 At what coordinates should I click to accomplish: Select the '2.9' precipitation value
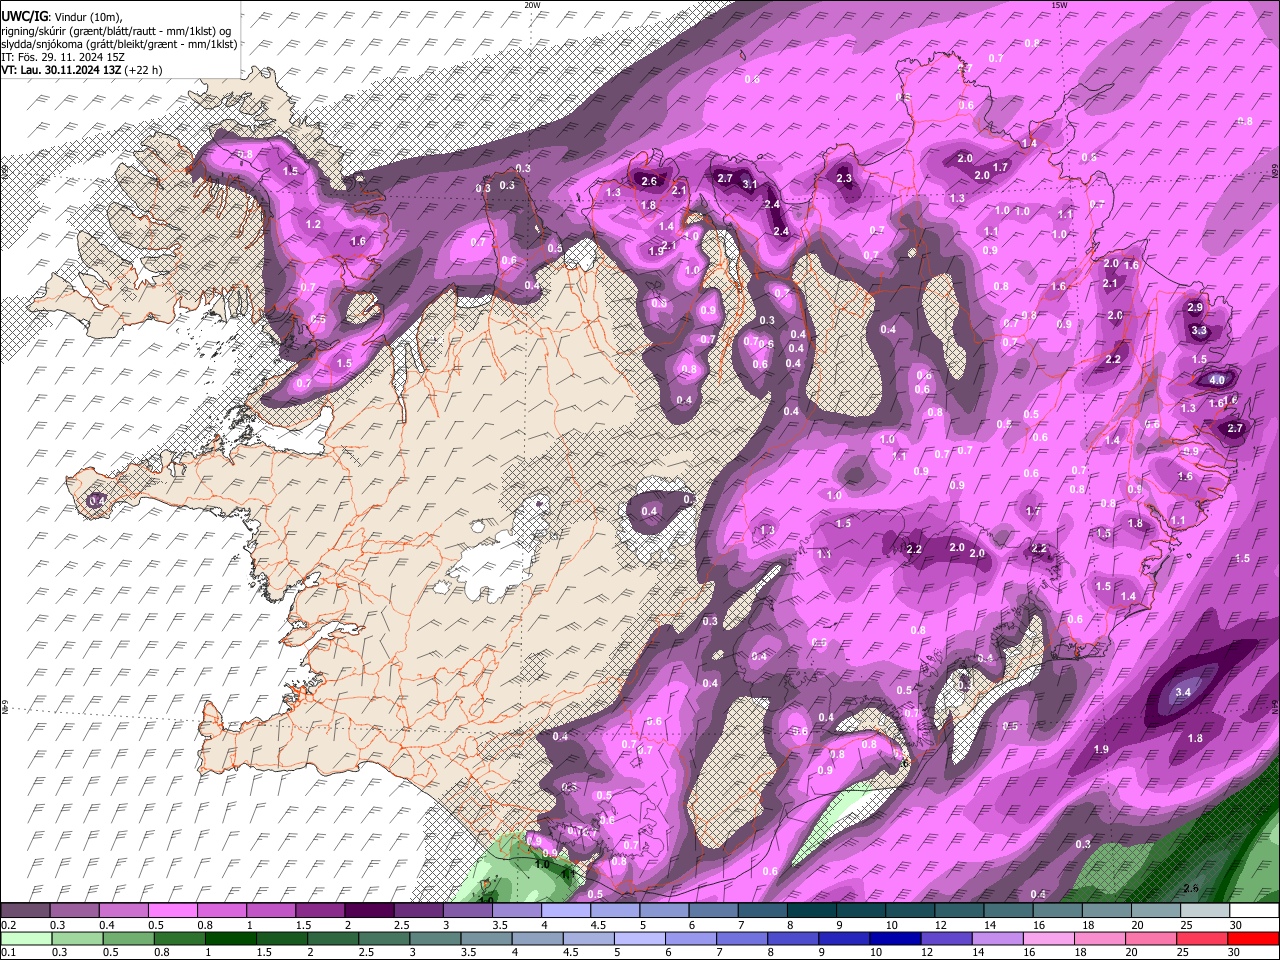coord(1195,308)
